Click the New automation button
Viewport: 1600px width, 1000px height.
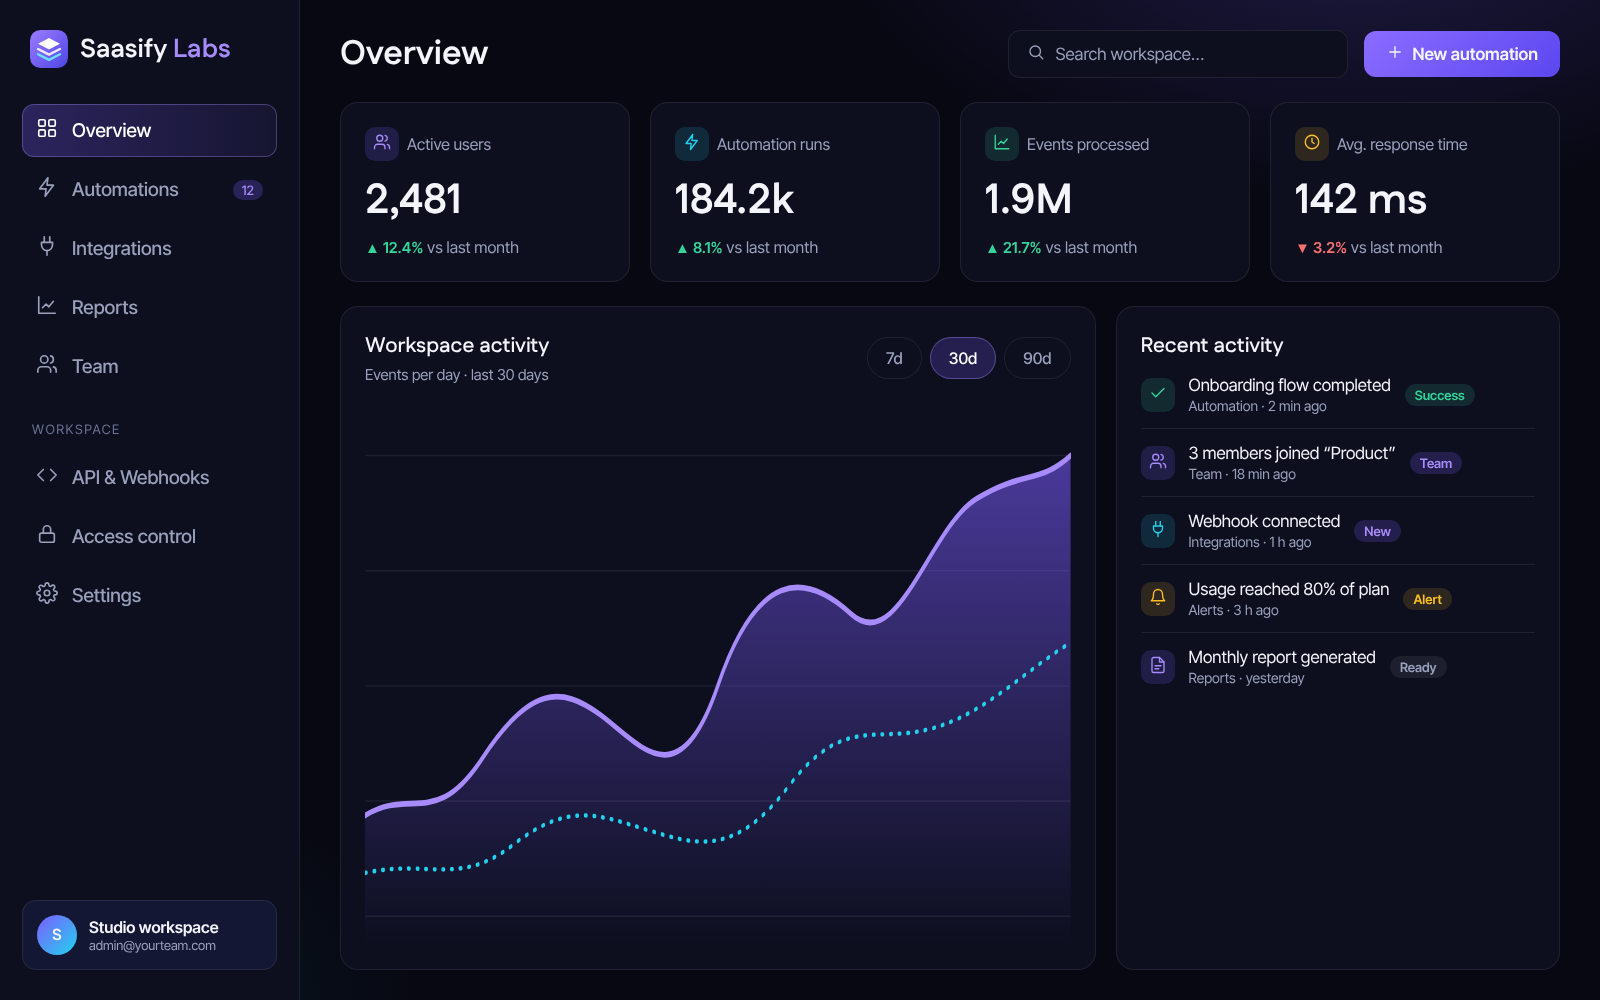pos(1462,54)
